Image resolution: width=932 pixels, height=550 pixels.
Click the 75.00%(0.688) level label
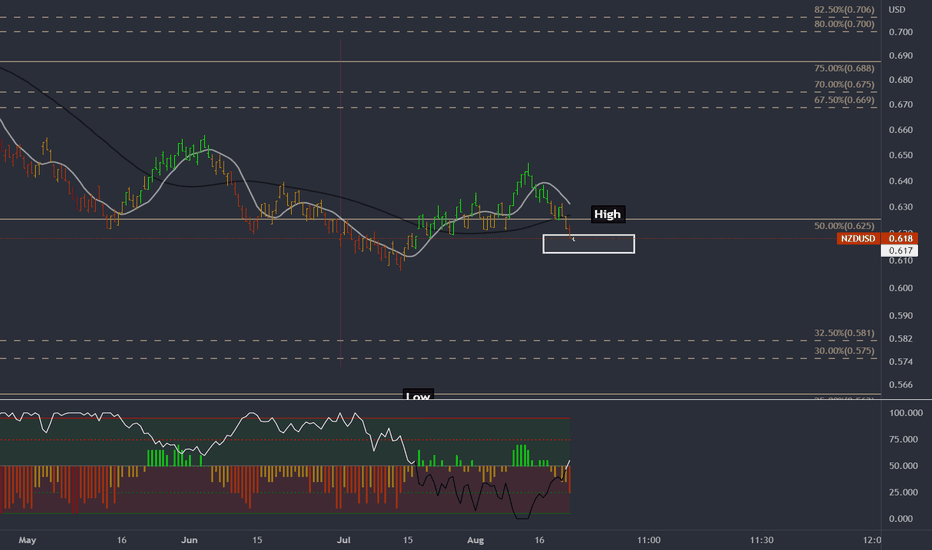pos(844,69)
